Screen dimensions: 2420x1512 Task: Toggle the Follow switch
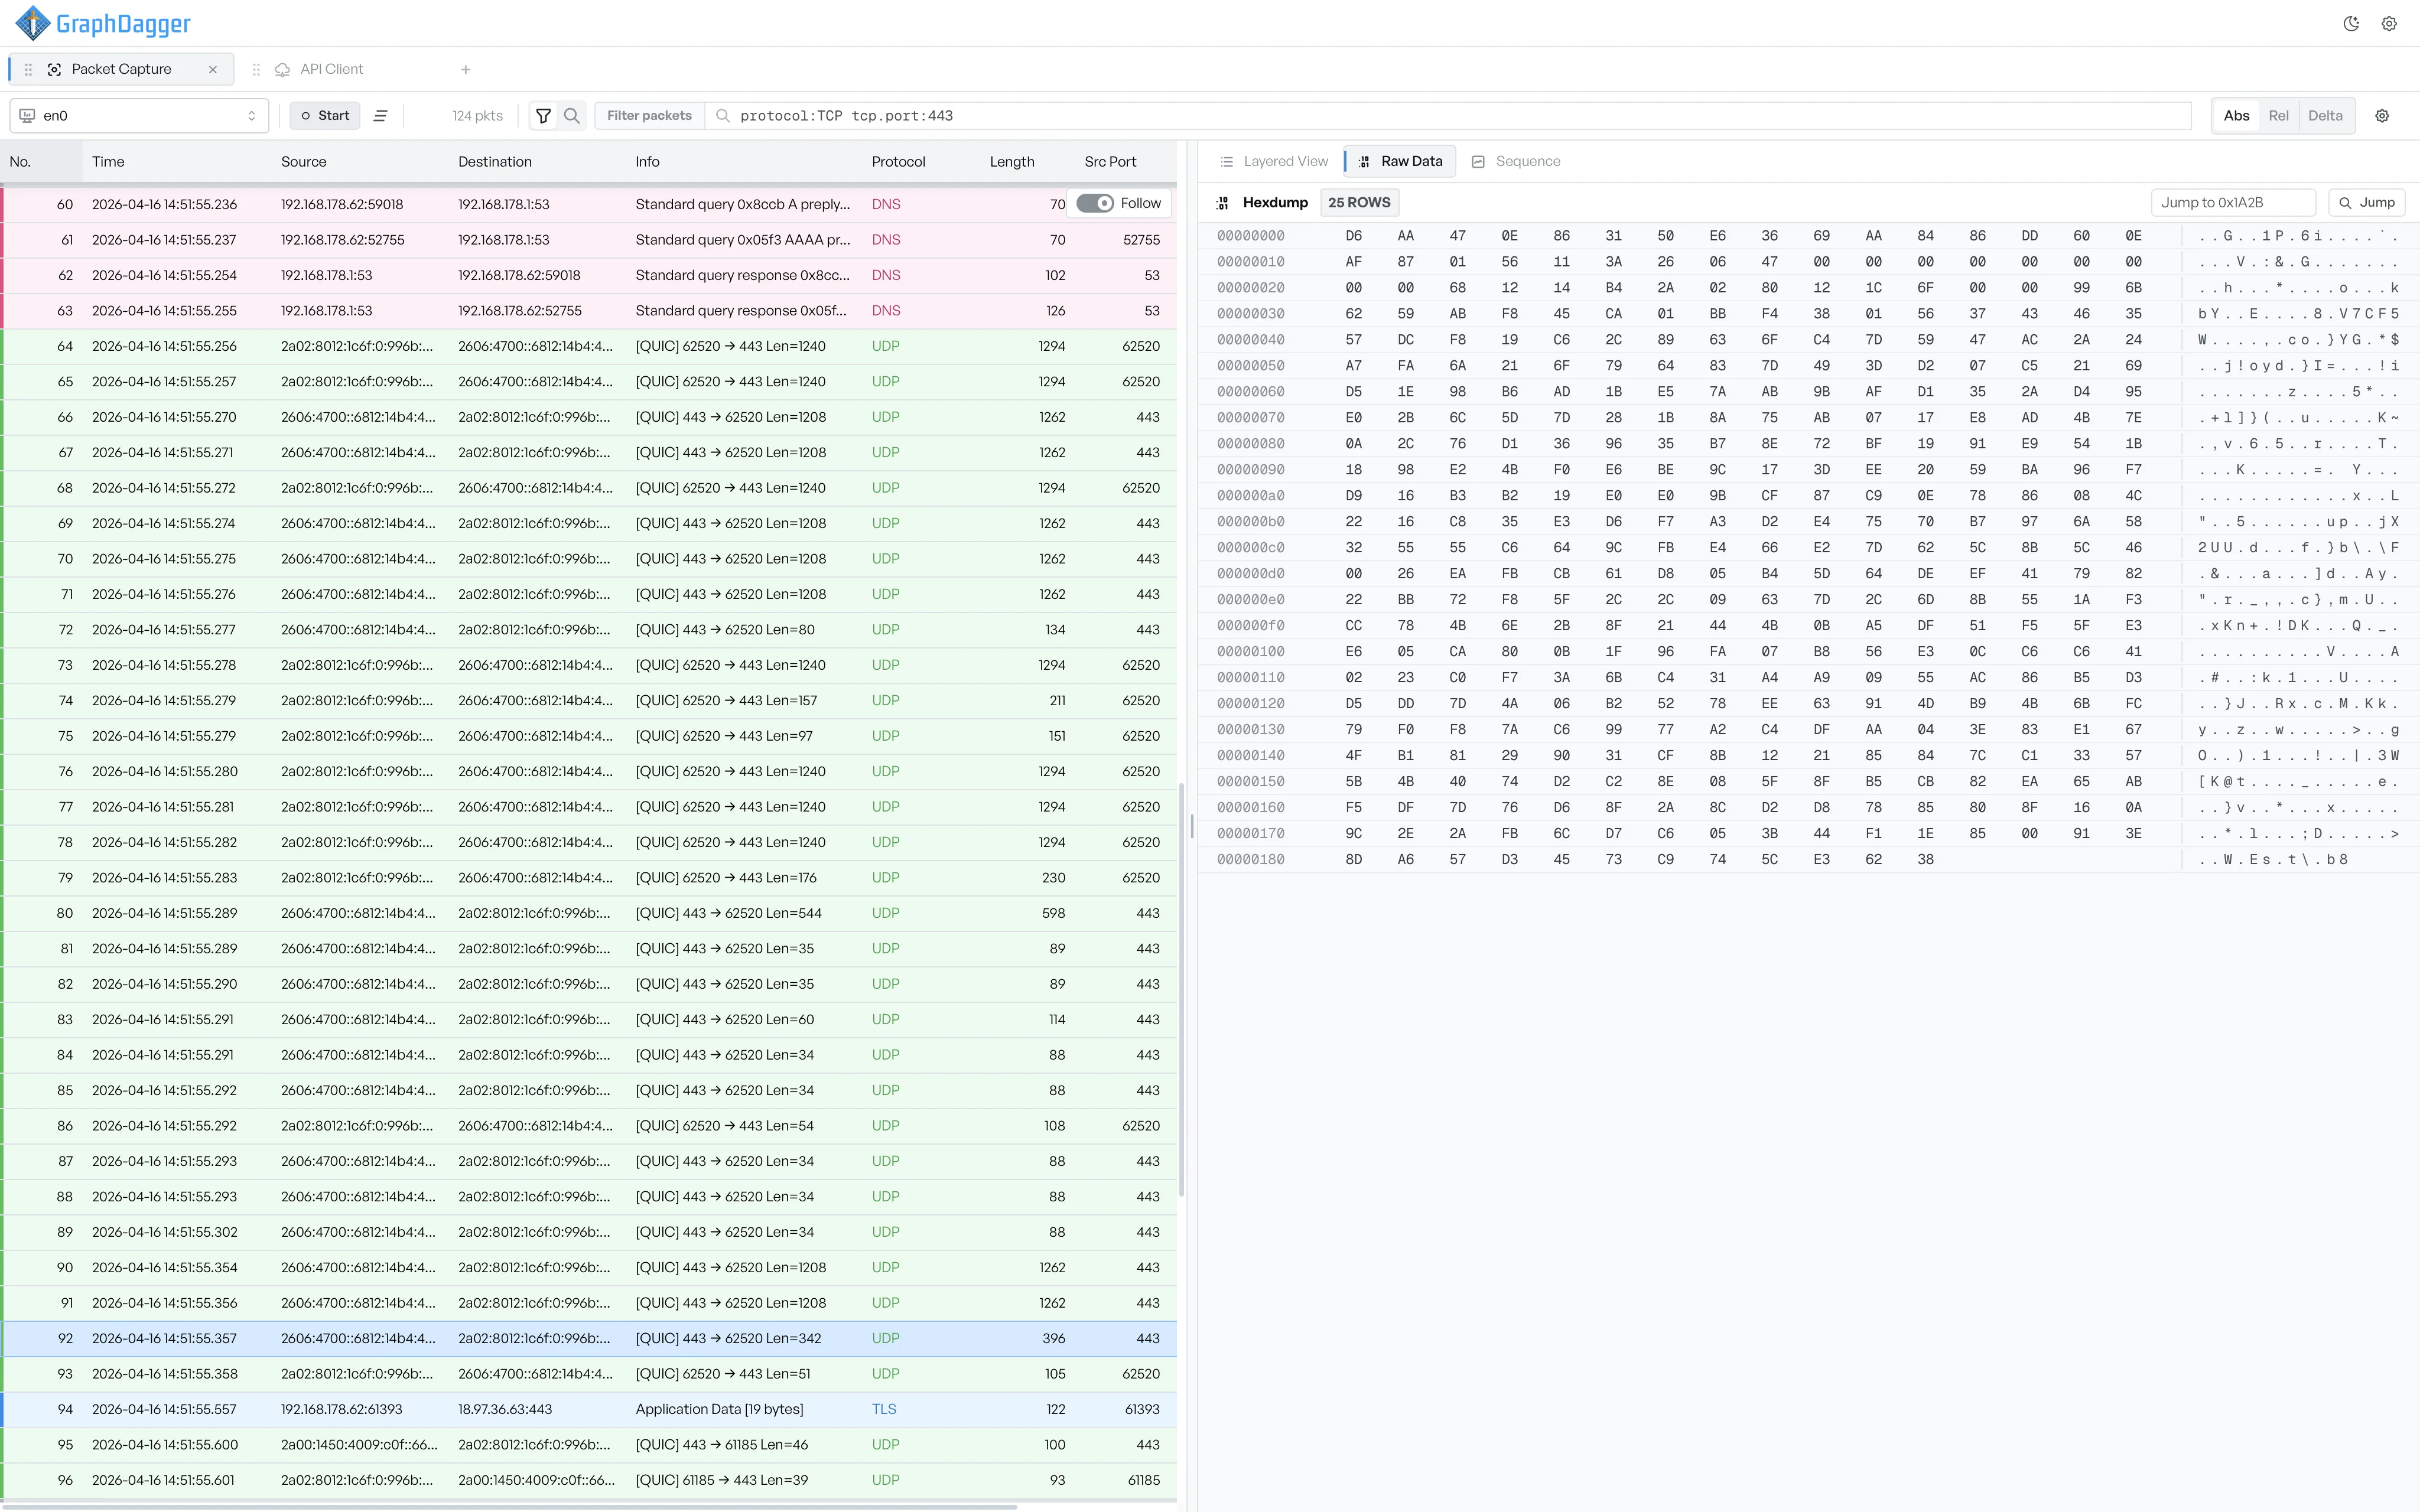coord(1095,203)
